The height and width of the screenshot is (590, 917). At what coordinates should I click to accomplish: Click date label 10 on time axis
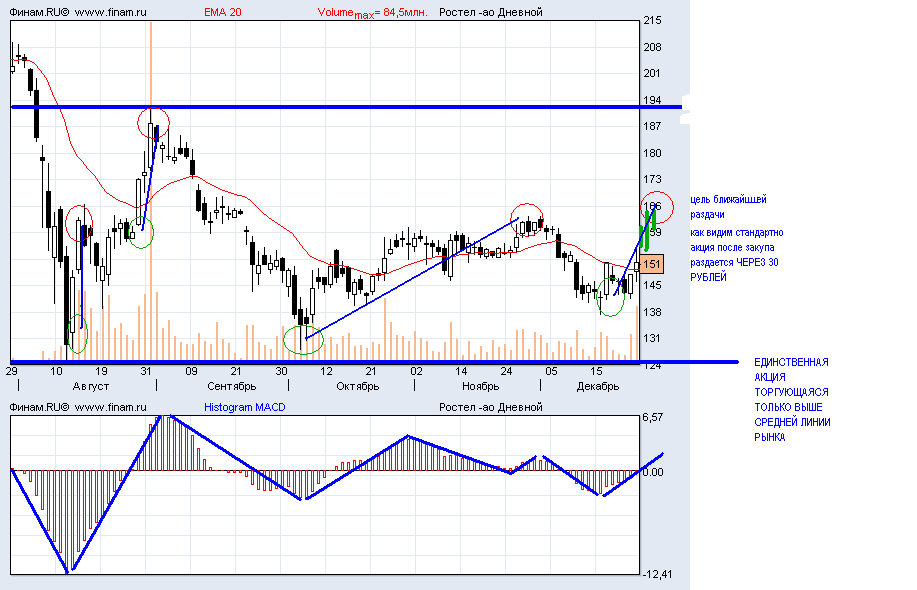pyautogui.click(x=56, y=371)
